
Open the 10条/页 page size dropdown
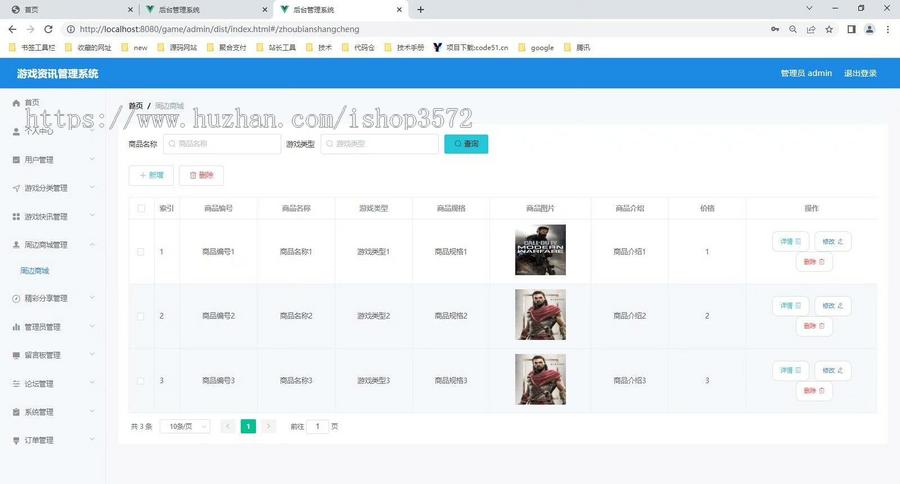185,427
